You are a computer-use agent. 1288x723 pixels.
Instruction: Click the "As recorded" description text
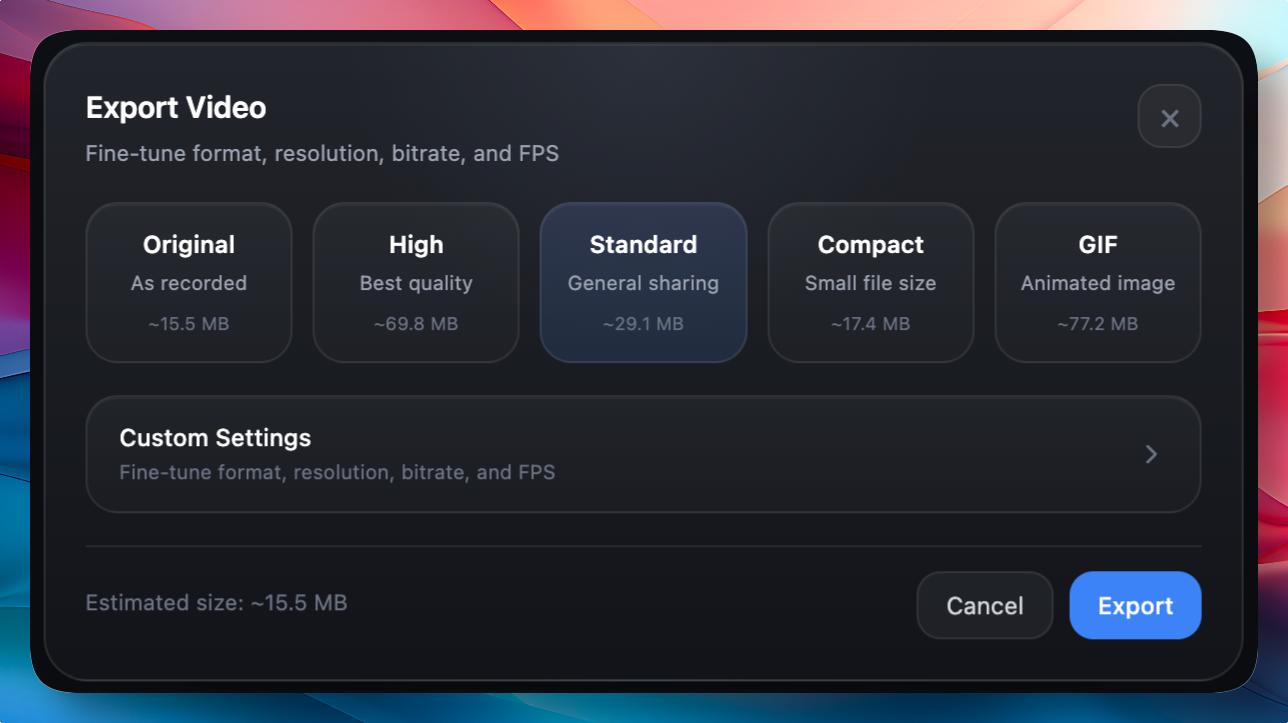click(x=189, y=283)
